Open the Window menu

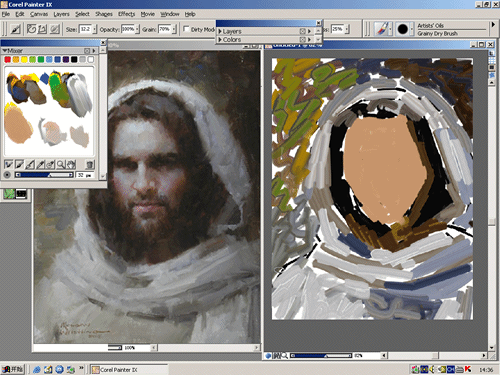click(x=170, y=14)
